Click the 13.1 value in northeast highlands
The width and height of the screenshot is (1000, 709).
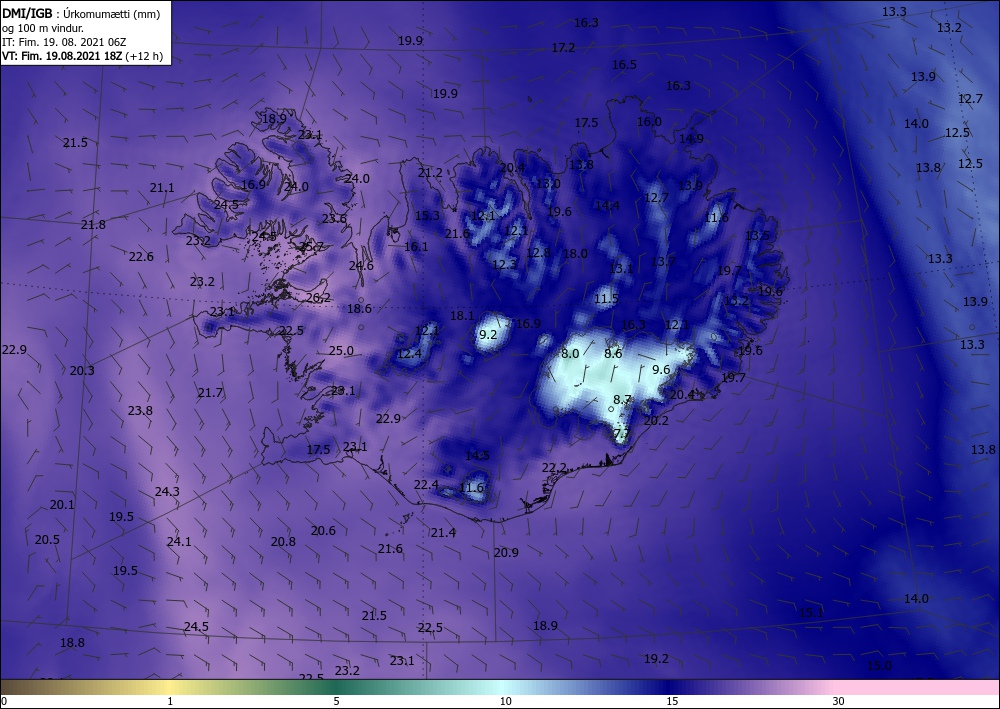pyautogui.click(x=621, y=268)
